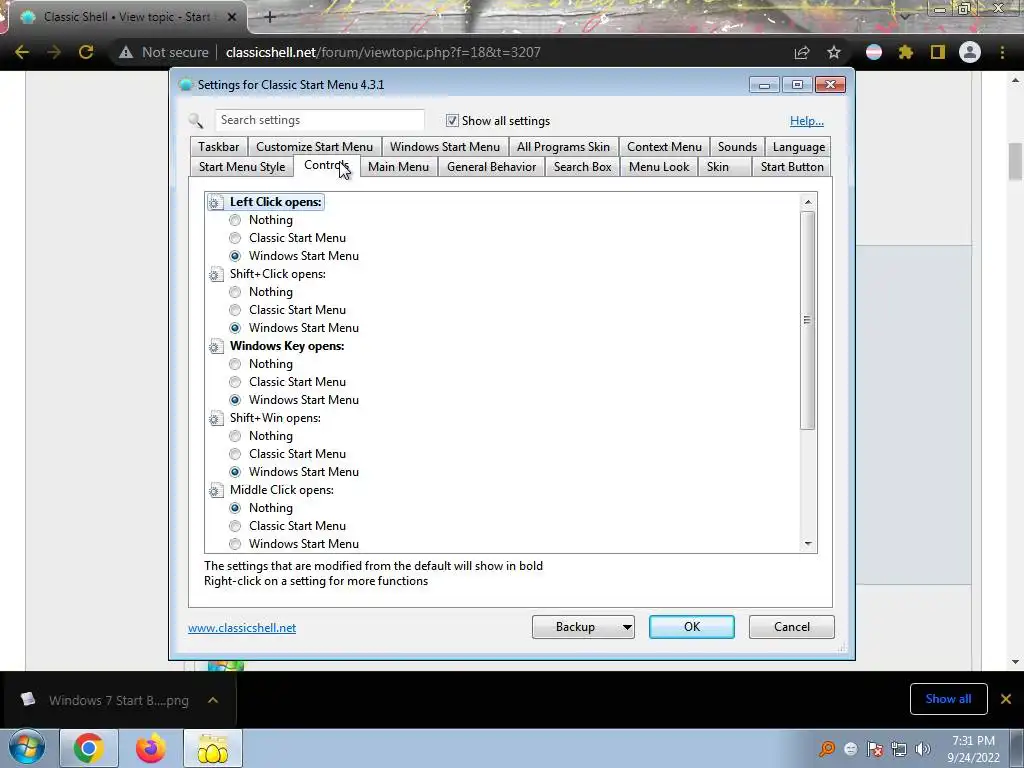The height and width of the screenshot is (768, 1024).
Task: Toggle the Chrome side panel icon
Action: pos(938,52)
